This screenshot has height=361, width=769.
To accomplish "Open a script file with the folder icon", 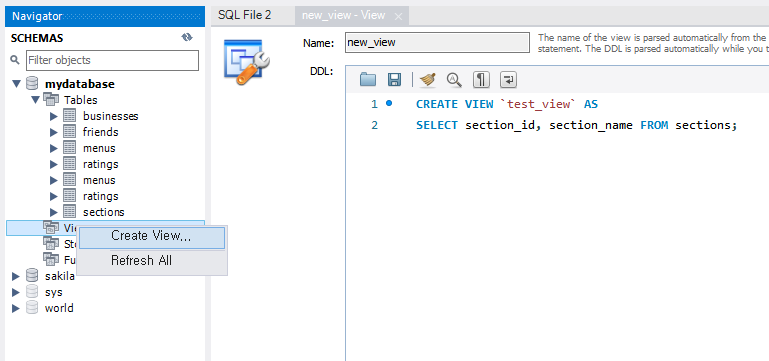I will click(x=368, y=79).
